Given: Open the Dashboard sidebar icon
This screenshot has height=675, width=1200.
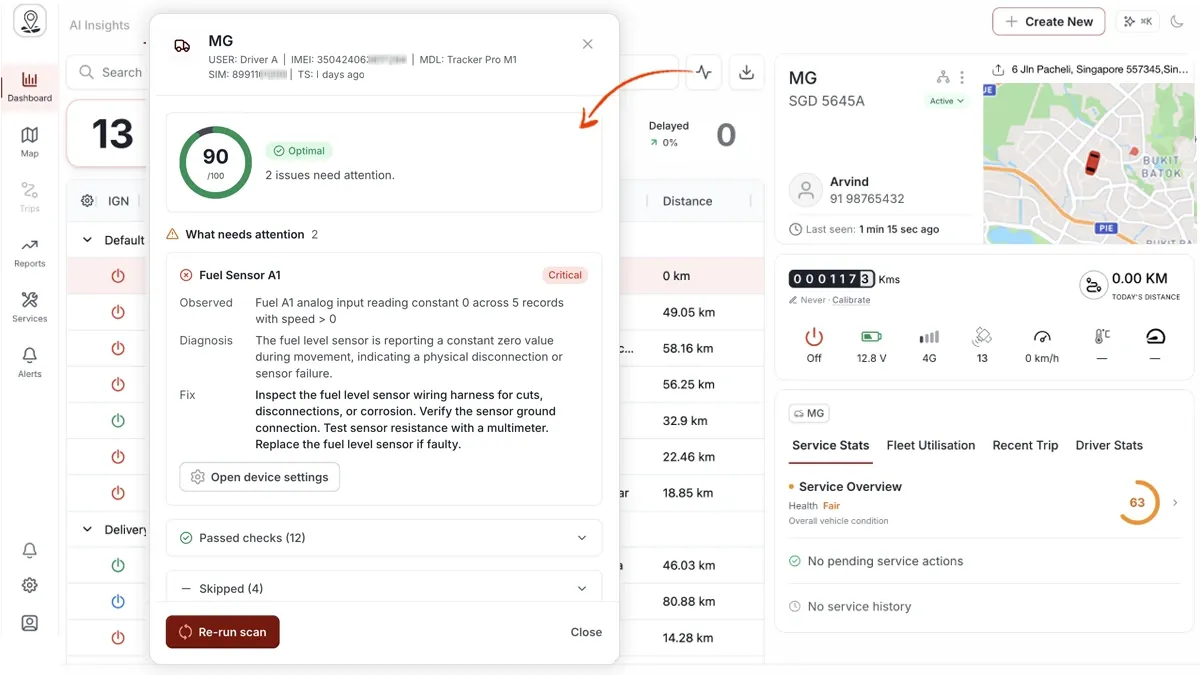Looking at the screenshot, I should 30,86.
